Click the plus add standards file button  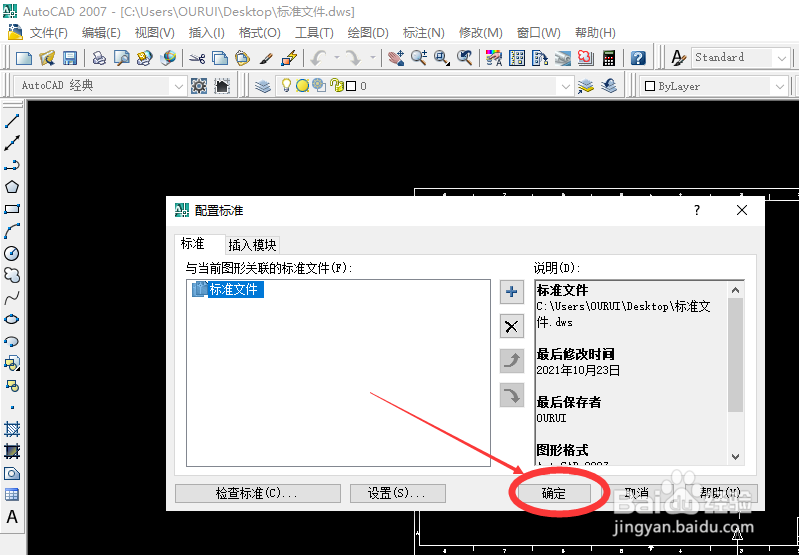pos(511,292)
